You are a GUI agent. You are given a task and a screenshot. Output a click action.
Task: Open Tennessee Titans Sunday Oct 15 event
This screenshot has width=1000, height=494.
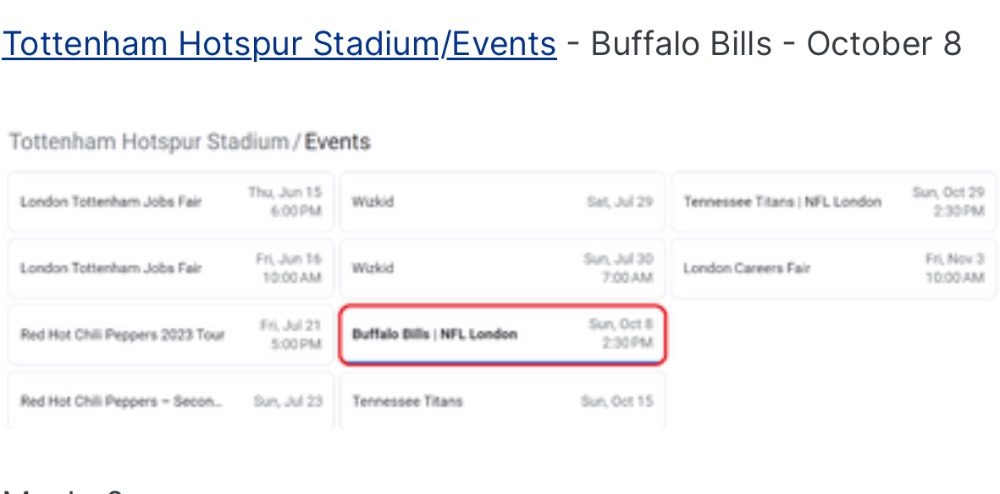[503, 401]
